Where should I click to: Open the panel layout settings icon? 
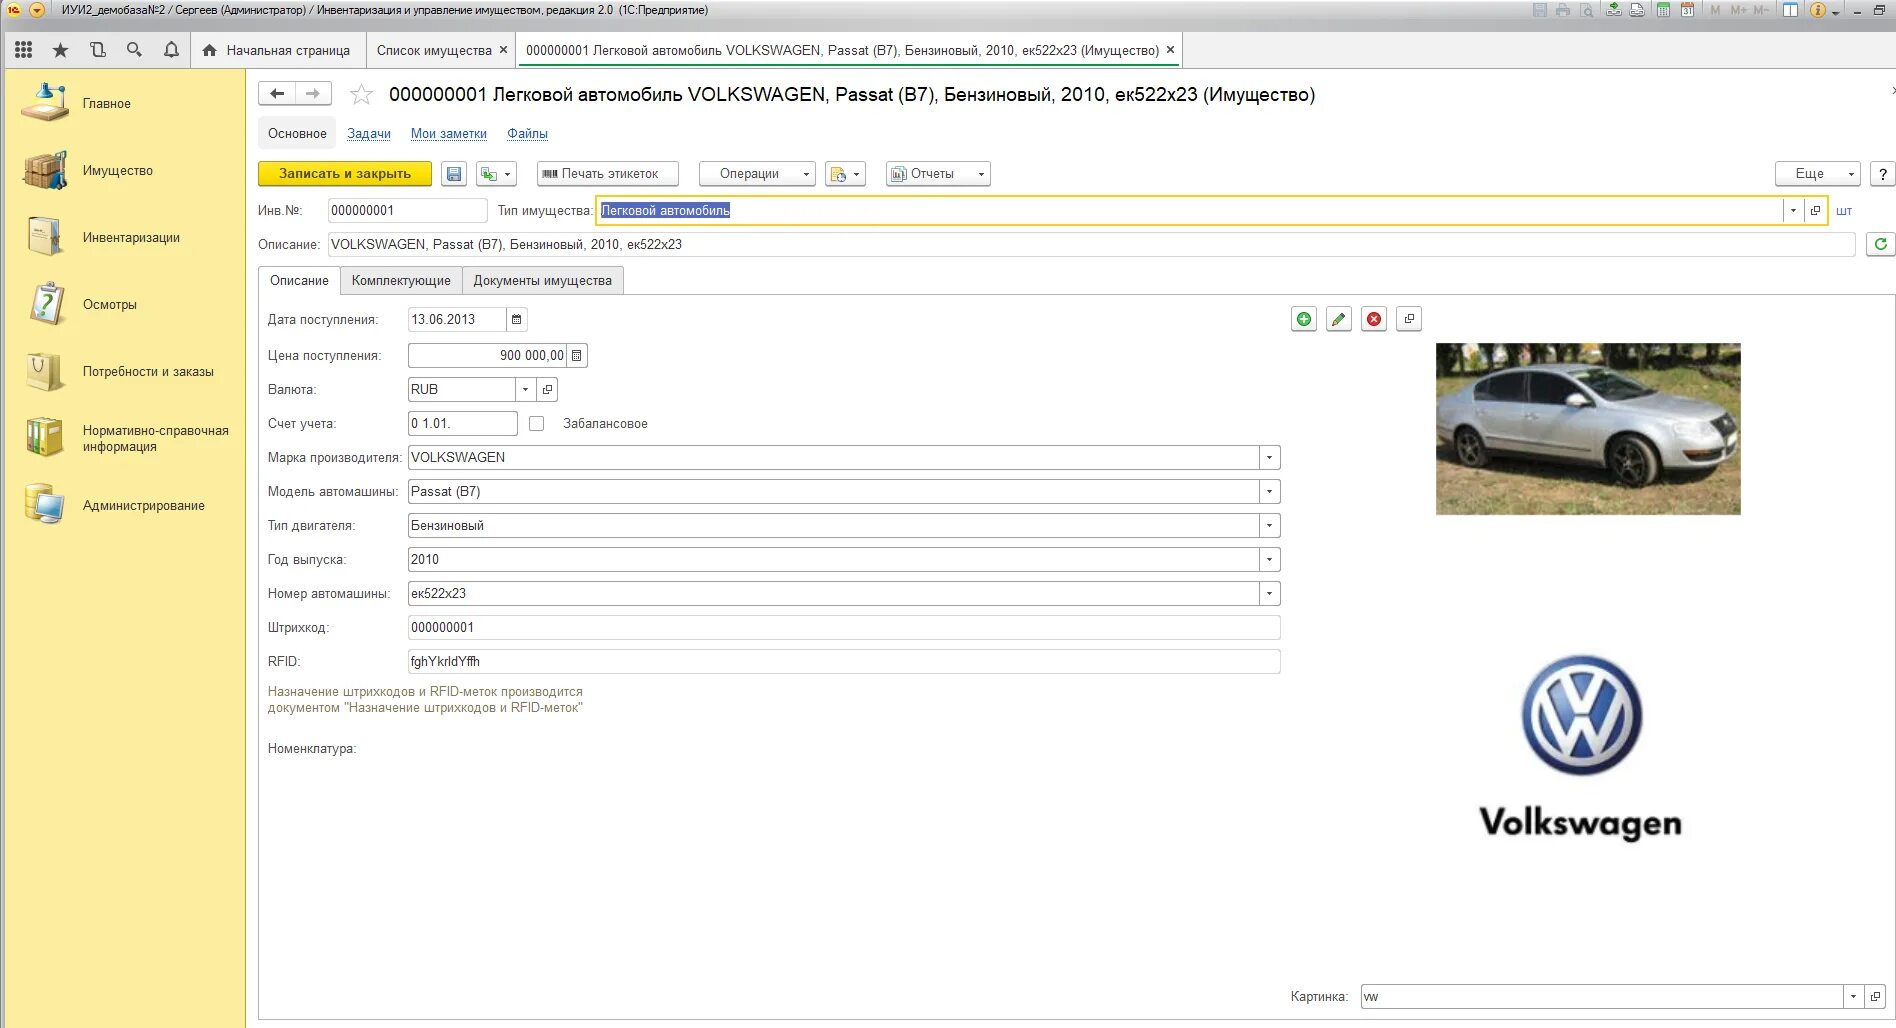[x=1790, y=10]
